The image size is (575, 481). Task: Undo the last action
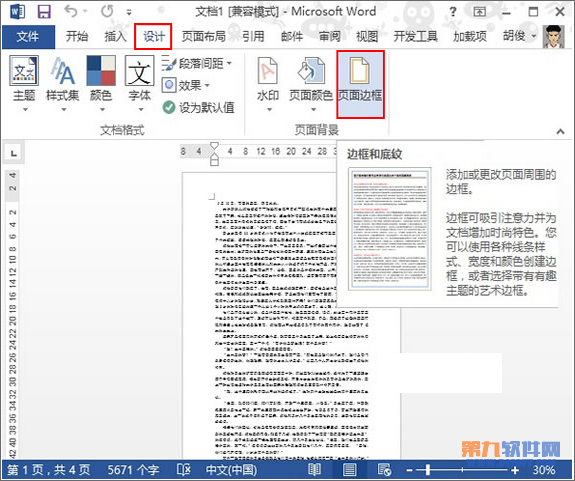(70, 12)
